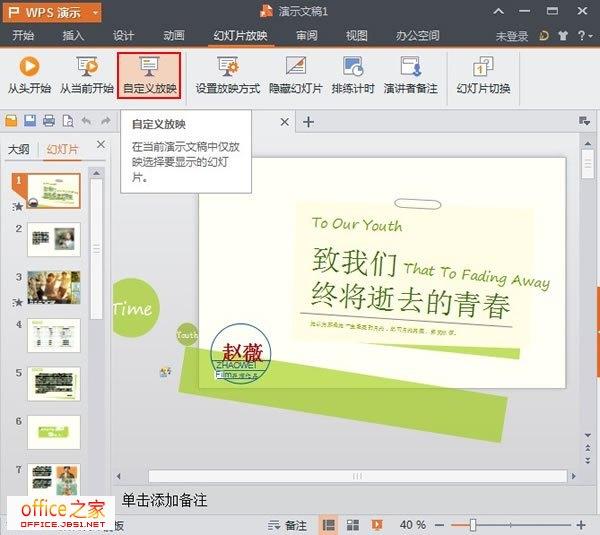Open 自定义放映 custom show
Image resolution: width=600 pixels, height=535 pixels.
pyautogui.click(x=150, y=75)
